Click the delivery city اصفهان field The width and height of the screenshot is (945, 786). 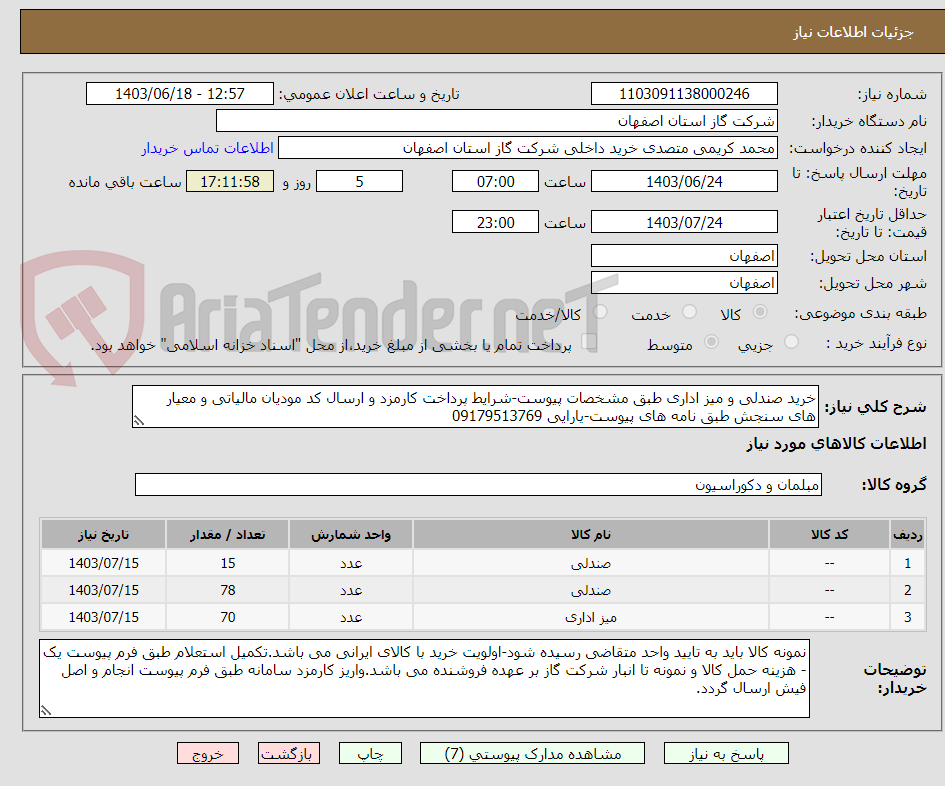684,283
